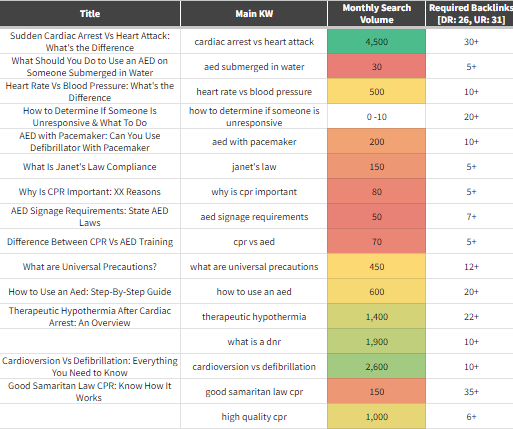
Task: Click the 'How to Use an Aed' title cell
Action: [90, 291]
